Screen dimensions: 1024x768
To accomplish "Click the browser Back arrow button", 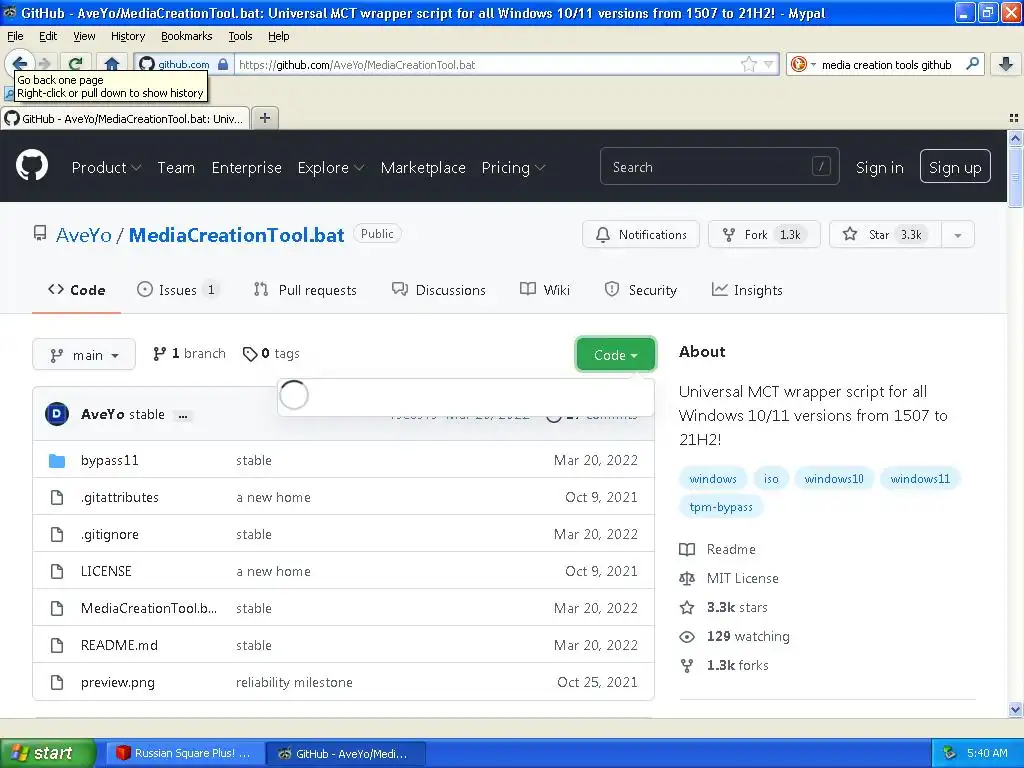I will pyautogui.click(x=18, y=64).
